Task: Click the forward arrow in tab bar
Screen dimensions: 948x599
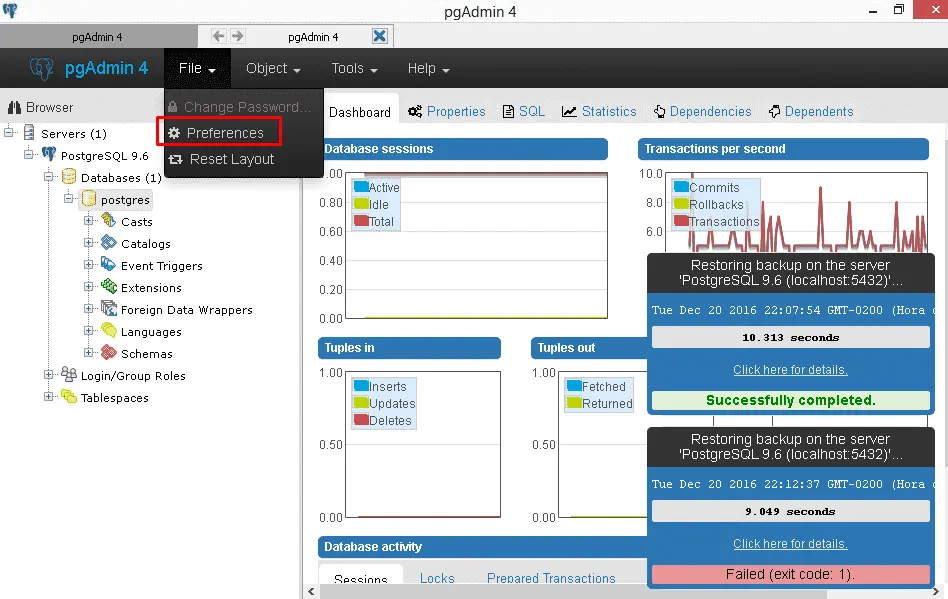Action: point(238,36)
